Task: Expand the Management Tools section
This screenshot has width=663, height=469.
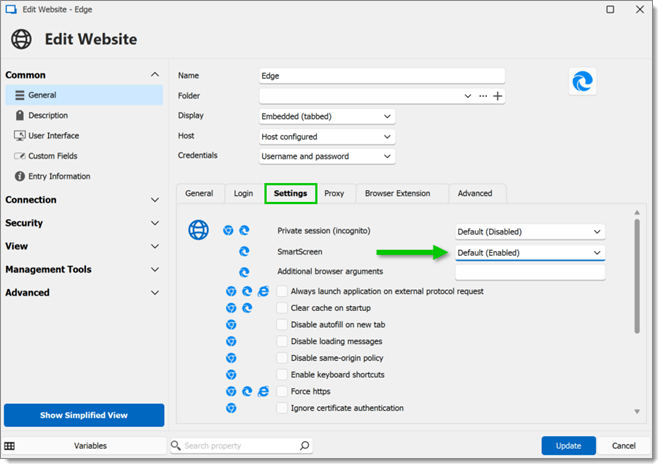Action: tap(155, 270)
